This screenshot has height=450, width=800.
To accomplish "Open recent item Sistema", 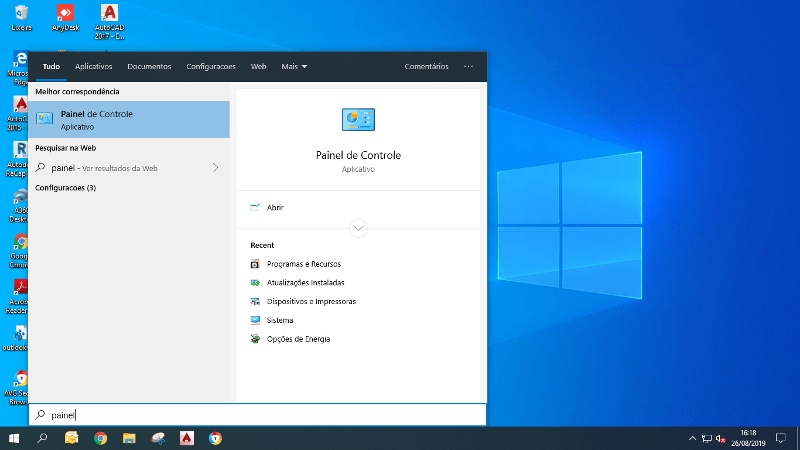I will pyautogui.click(x=272, y=320).
